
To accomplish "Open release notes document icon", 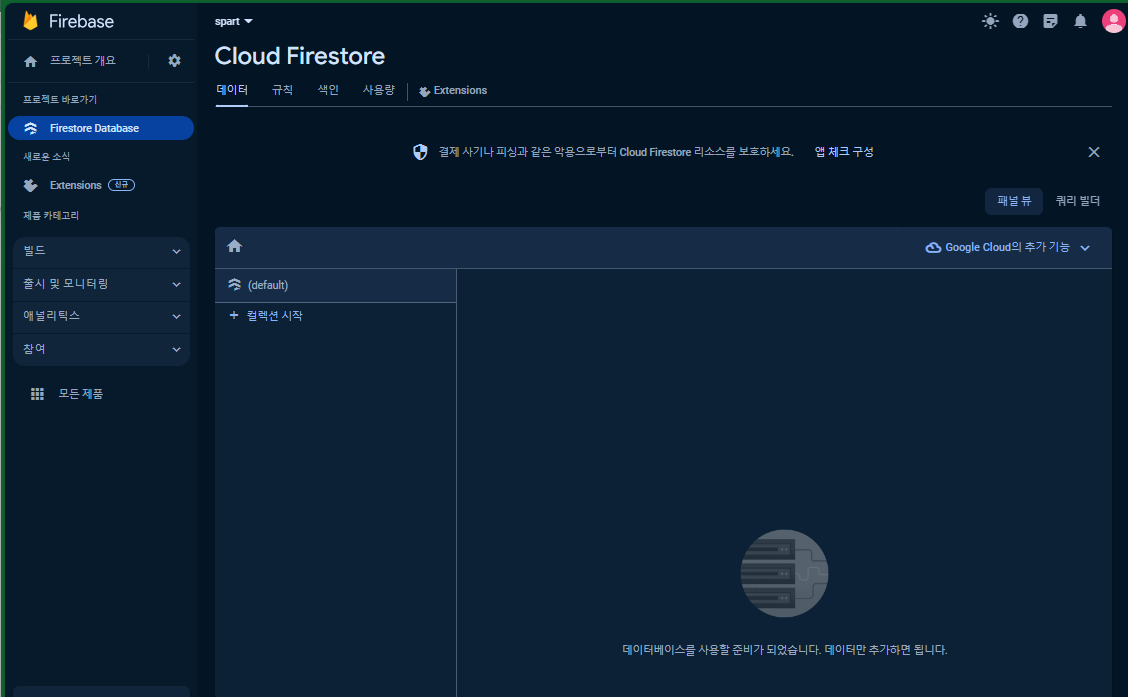I will (x=1050, y=21).
